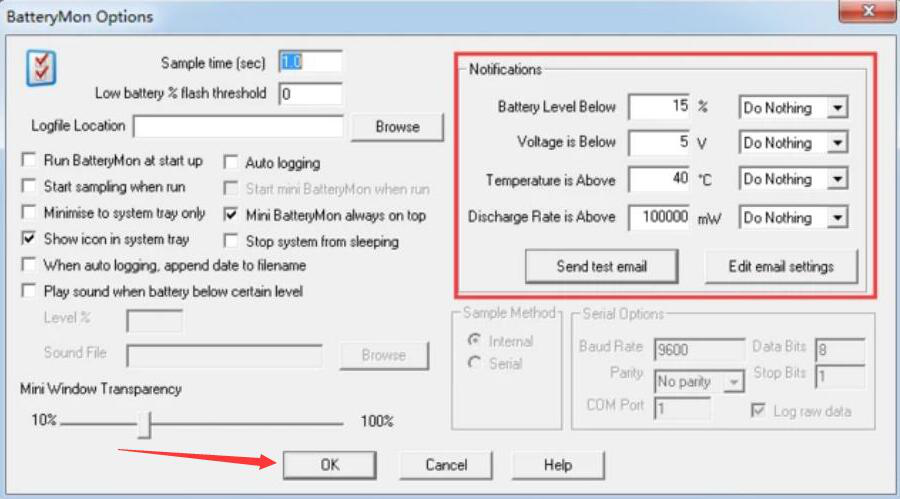Open Edit email settings
The height and width of the screenshot is (499, 900).
tap(781, 266)
